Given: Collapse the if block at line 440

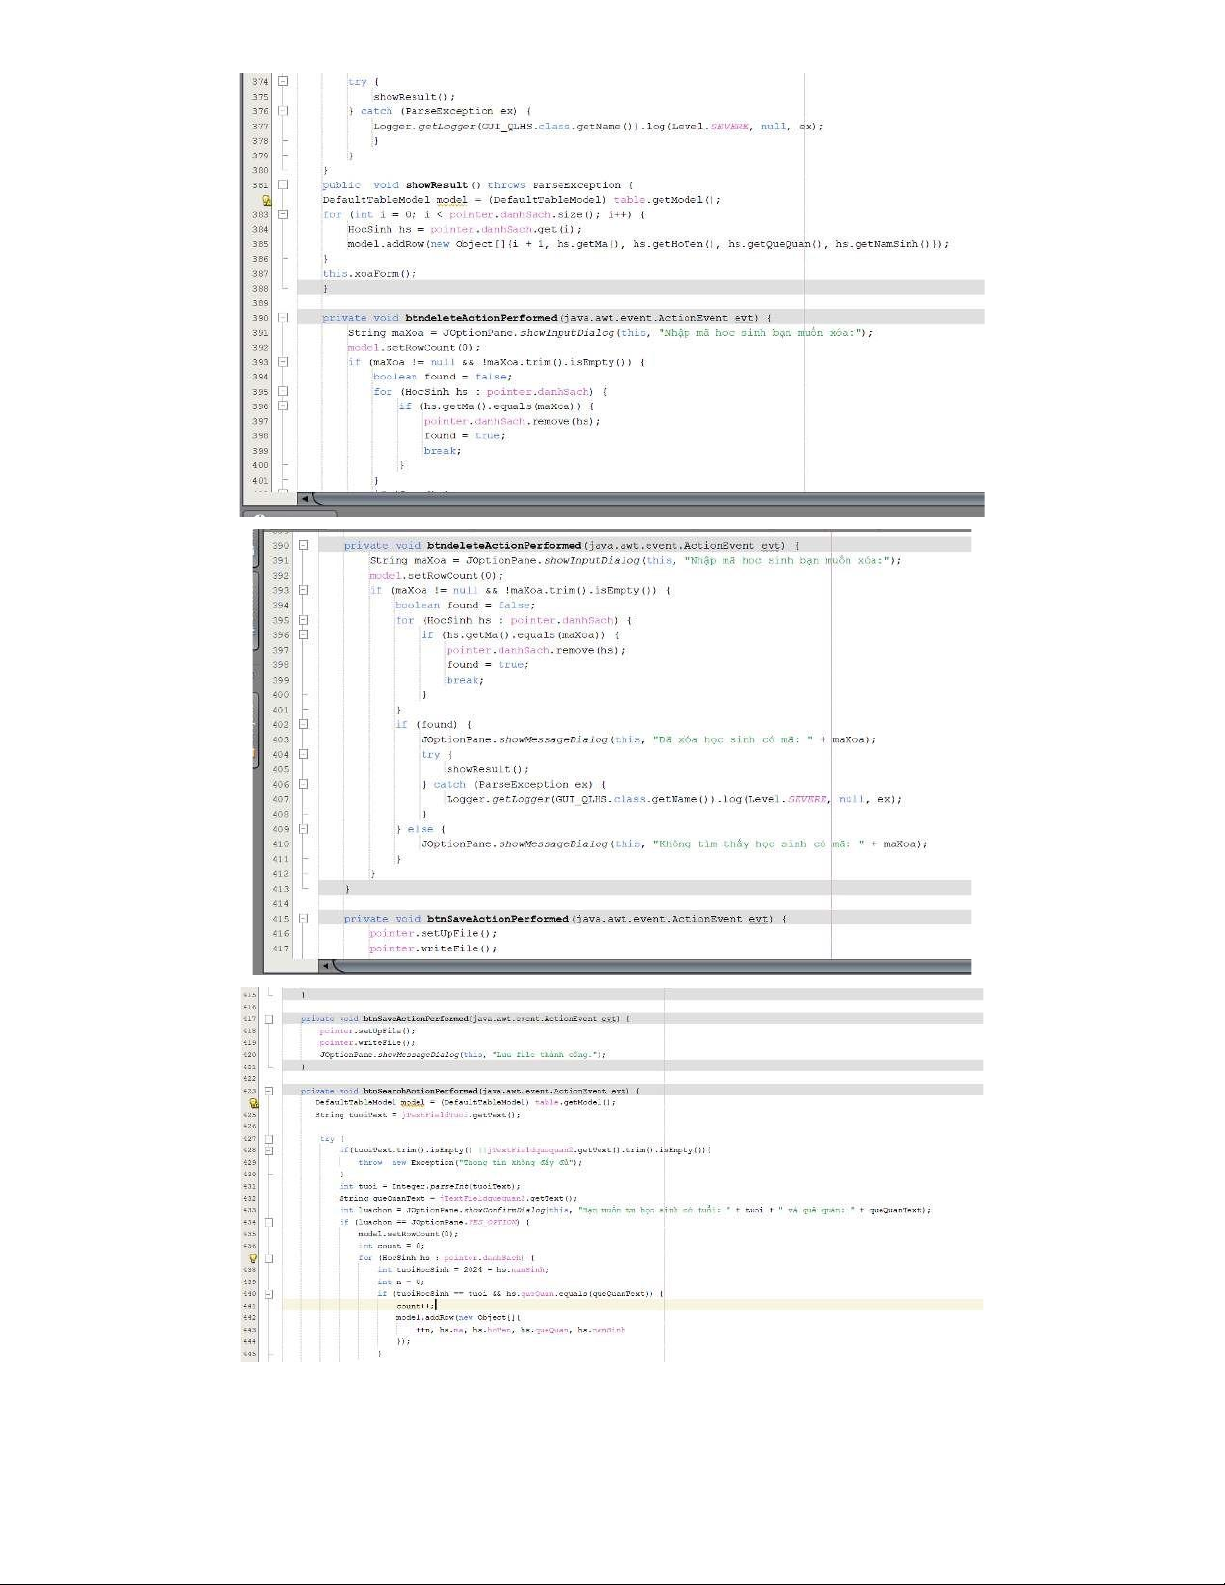Looking at the screenshot, I should click(x=269, y=1294).
